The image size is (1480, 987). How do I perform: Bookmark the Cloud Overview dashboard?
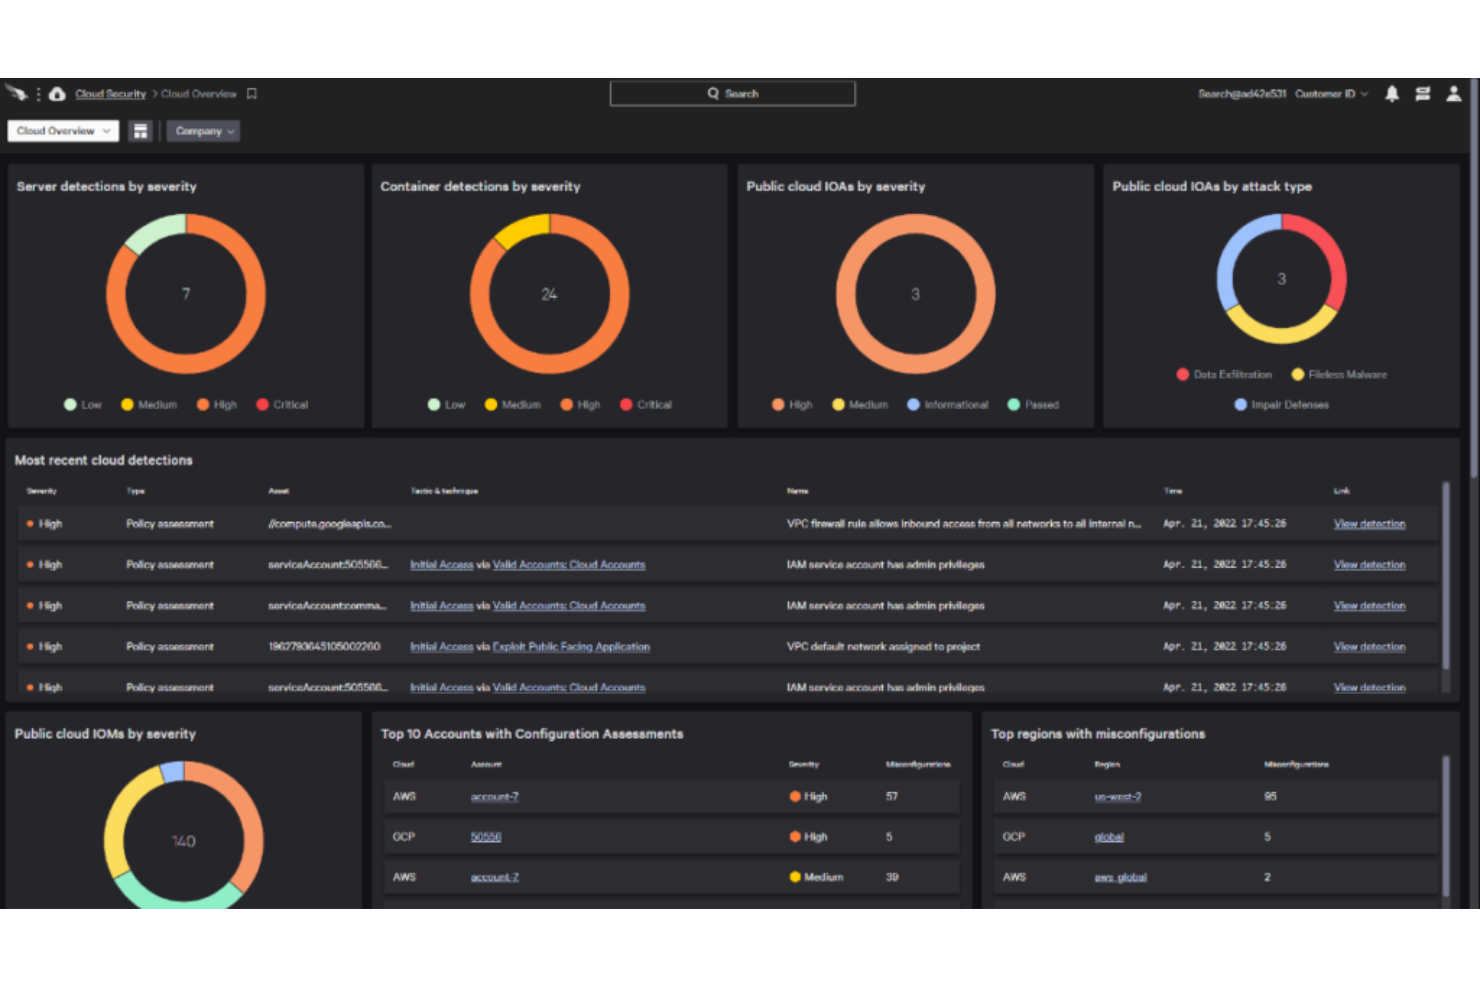pyautogui.click(x=251, y=93)
